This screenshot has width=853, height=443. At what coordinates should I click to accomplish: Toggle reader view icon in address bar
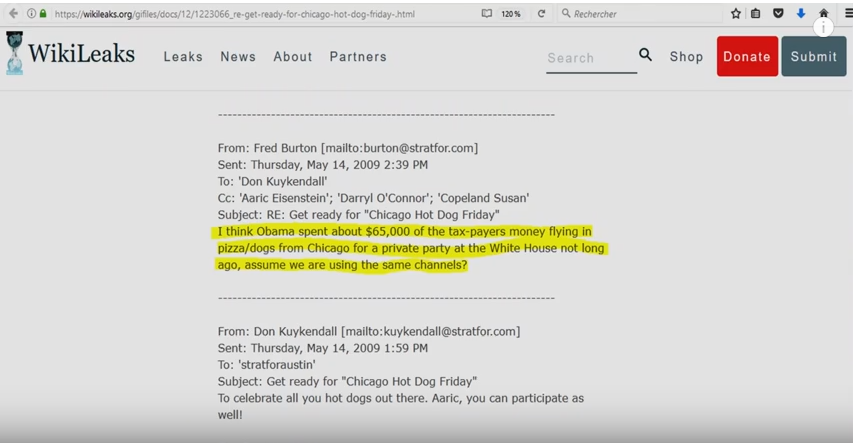pyautogui.click(x=487, y=14)
